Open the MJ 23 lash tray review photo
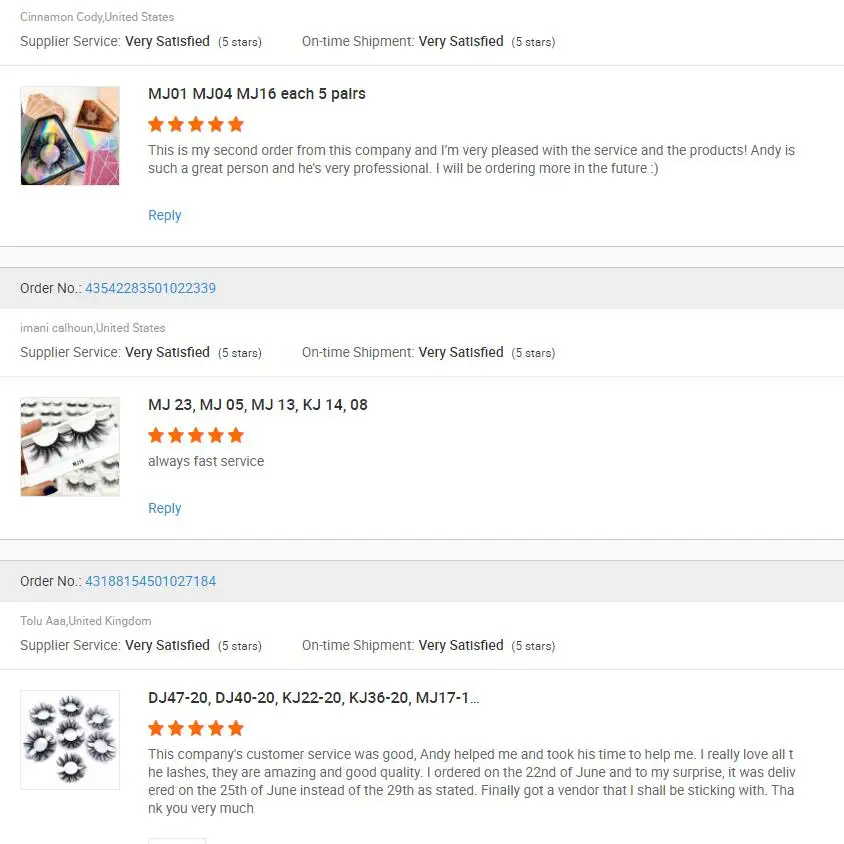Image resolution: width=844 pixels, height=844 pixels. [70, 446]
